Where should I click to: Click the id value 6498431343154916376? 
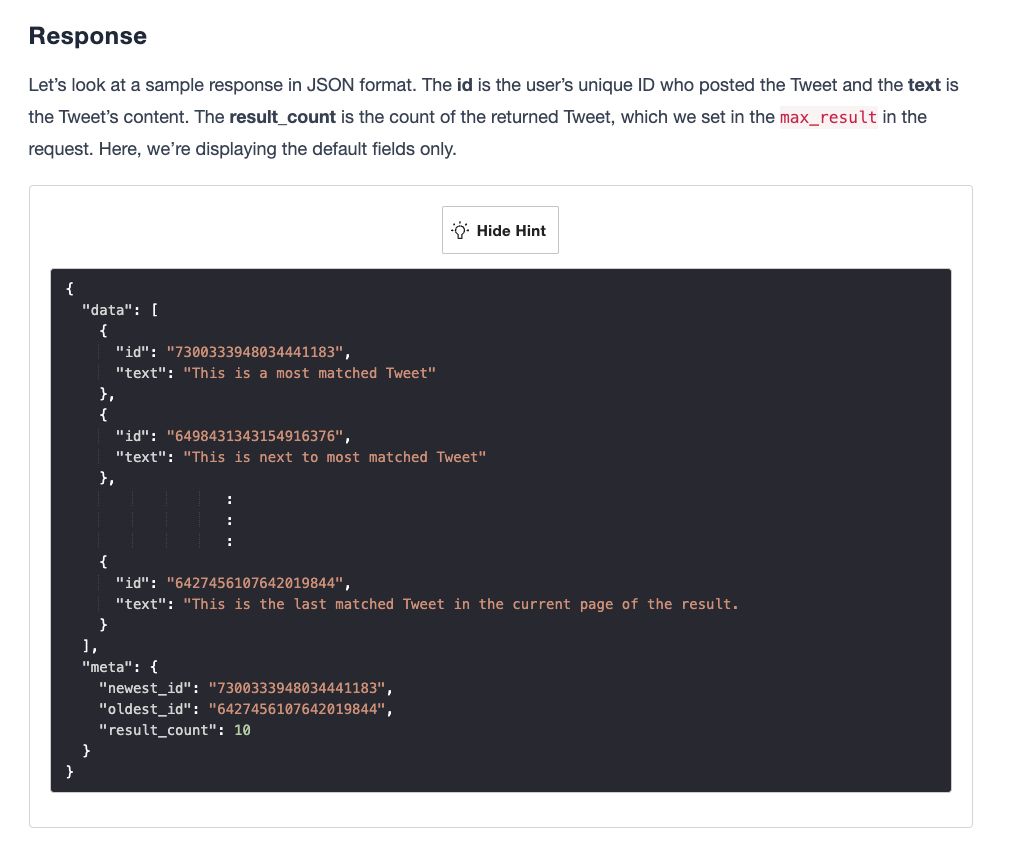[x=254, y=436]
